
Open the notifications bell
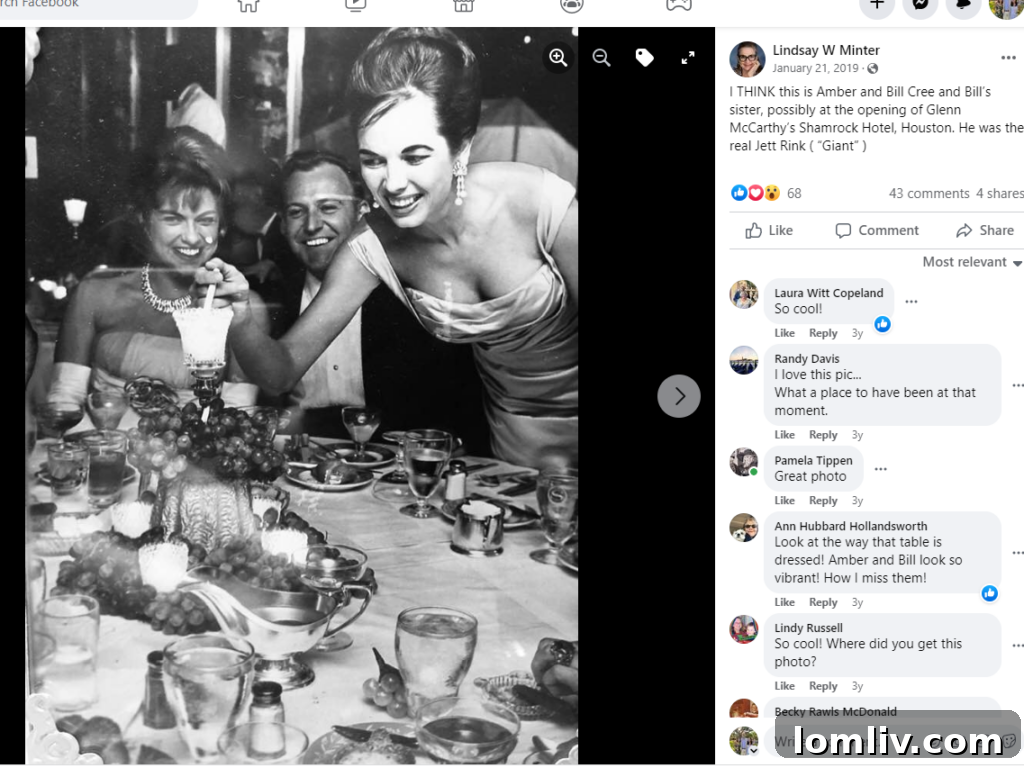coord(963,5)
